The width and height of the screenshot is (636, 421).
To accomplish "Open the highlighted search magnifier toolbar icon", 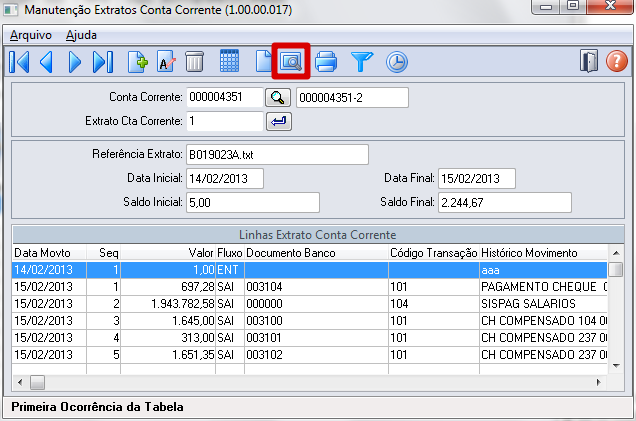I will (291, 61).
